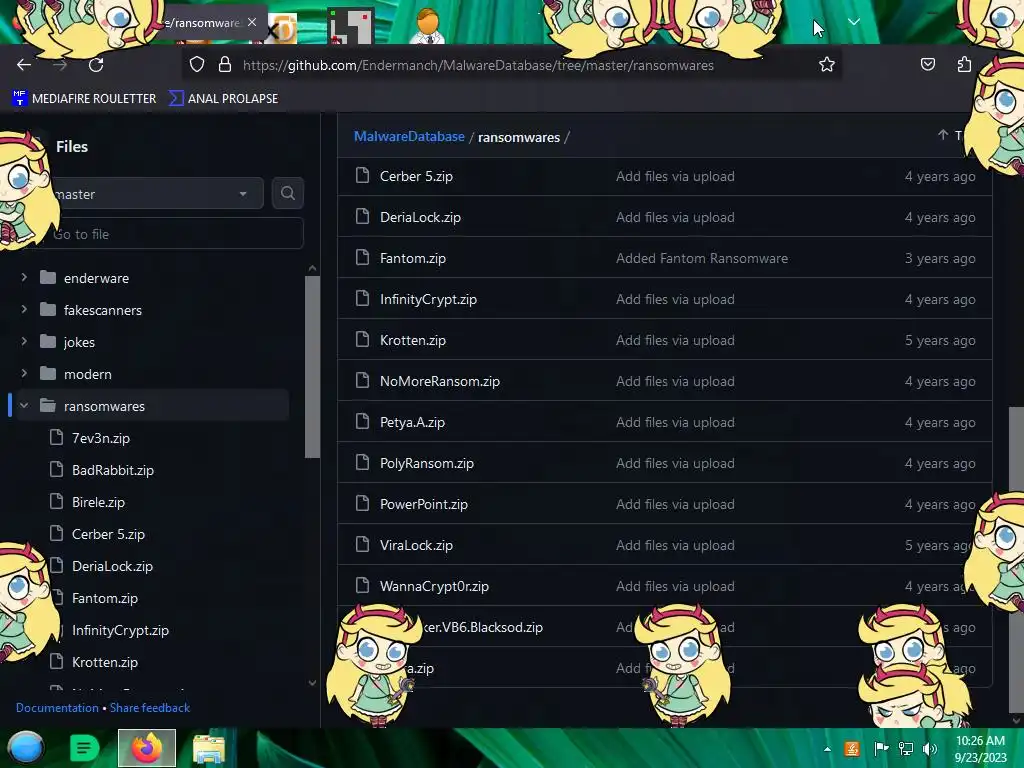1024x768 pixels.
Task: Open InfinityCrypt.zip in main list
Action: click(x=428, y=300)
